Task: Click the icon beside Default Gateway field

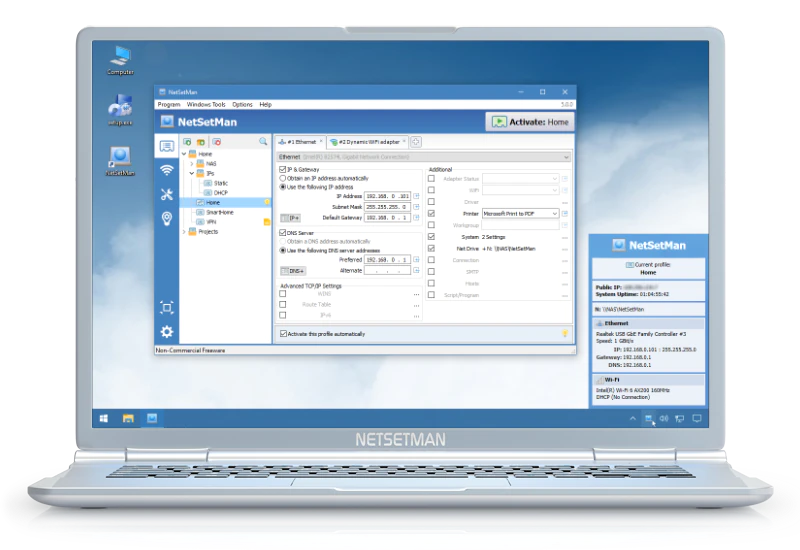Action: click(x=416, y=217)
